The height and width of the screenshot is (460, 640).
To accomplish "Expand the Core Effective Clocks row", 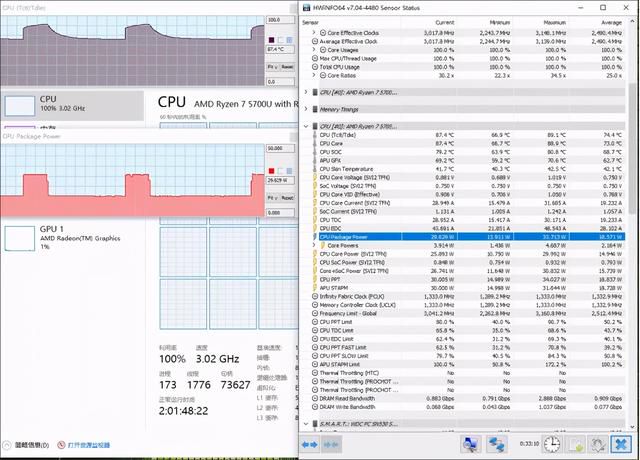I will pyautogui.click(x=313, y=33).
